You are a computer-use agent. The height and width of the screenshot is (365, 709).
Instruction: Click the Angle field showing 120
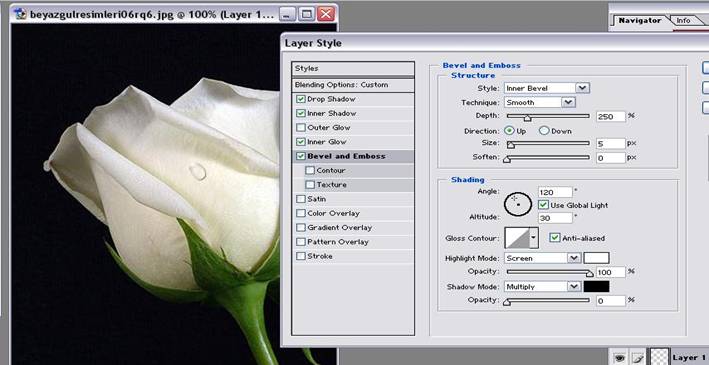pyautogui.click(x=555, y=192)
